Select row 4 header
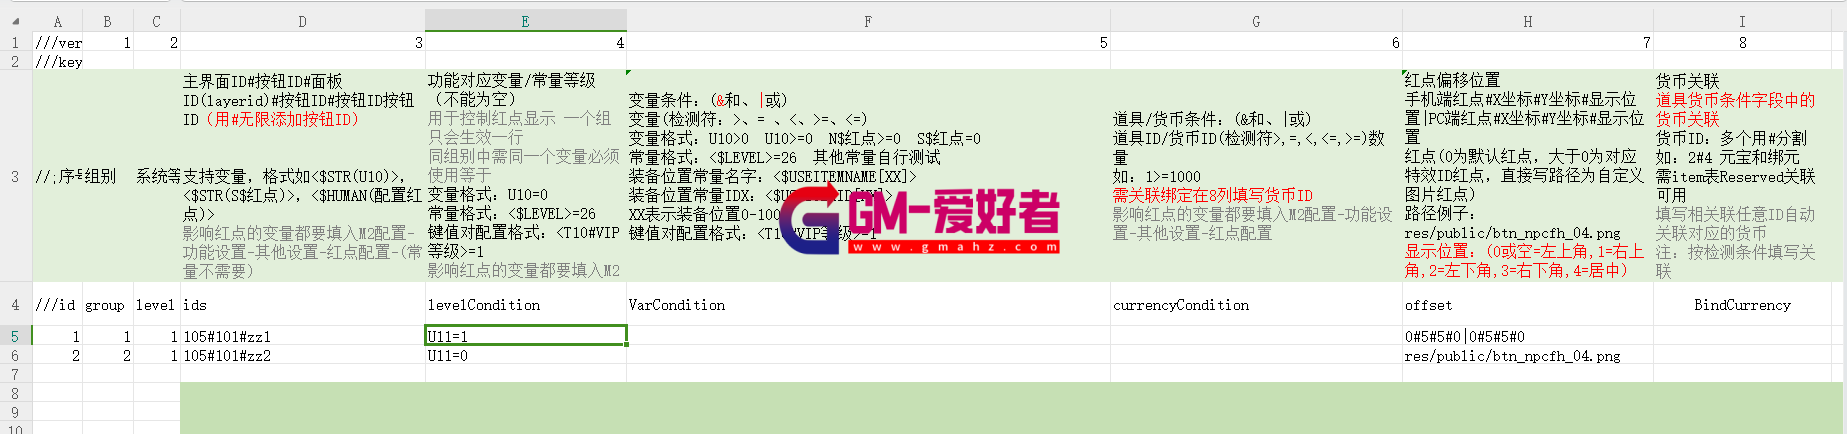 point(15,304)
